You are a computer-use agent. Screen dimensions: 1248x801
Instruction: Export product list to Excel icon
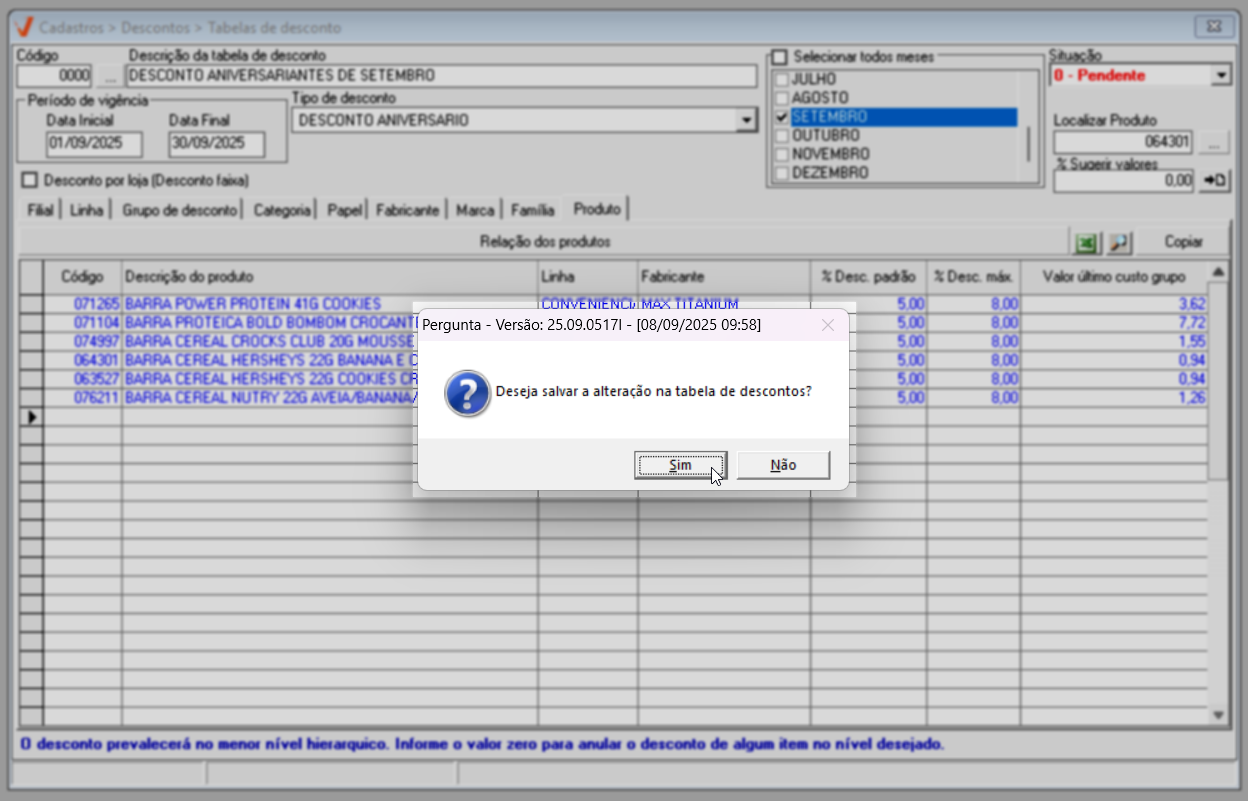[x=1086, y=242]
